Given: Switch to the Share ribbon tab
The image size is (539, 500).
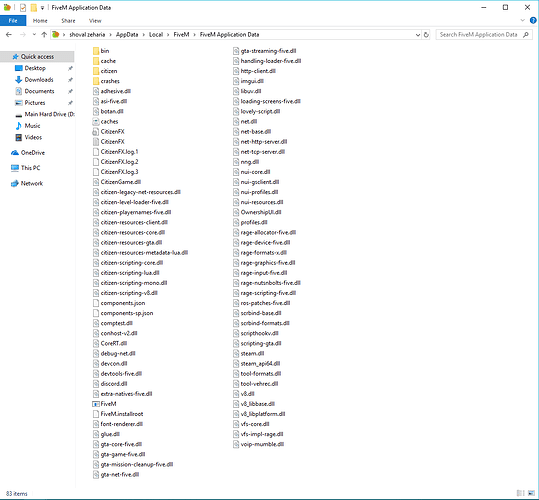Looking at the screenshot, I should (x=68, y=21).
